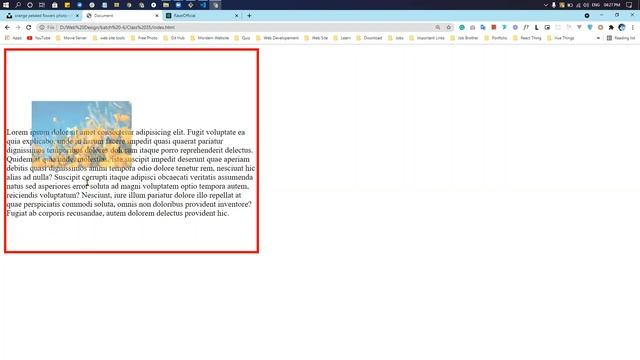Click the green circle extension icon
640x360 pixels.
click(462, 27)
